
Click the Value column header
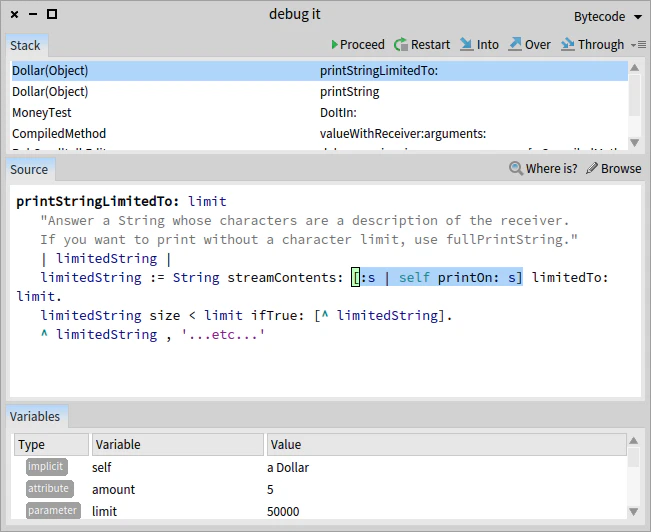pyautogui.click(x=447, y=444)
